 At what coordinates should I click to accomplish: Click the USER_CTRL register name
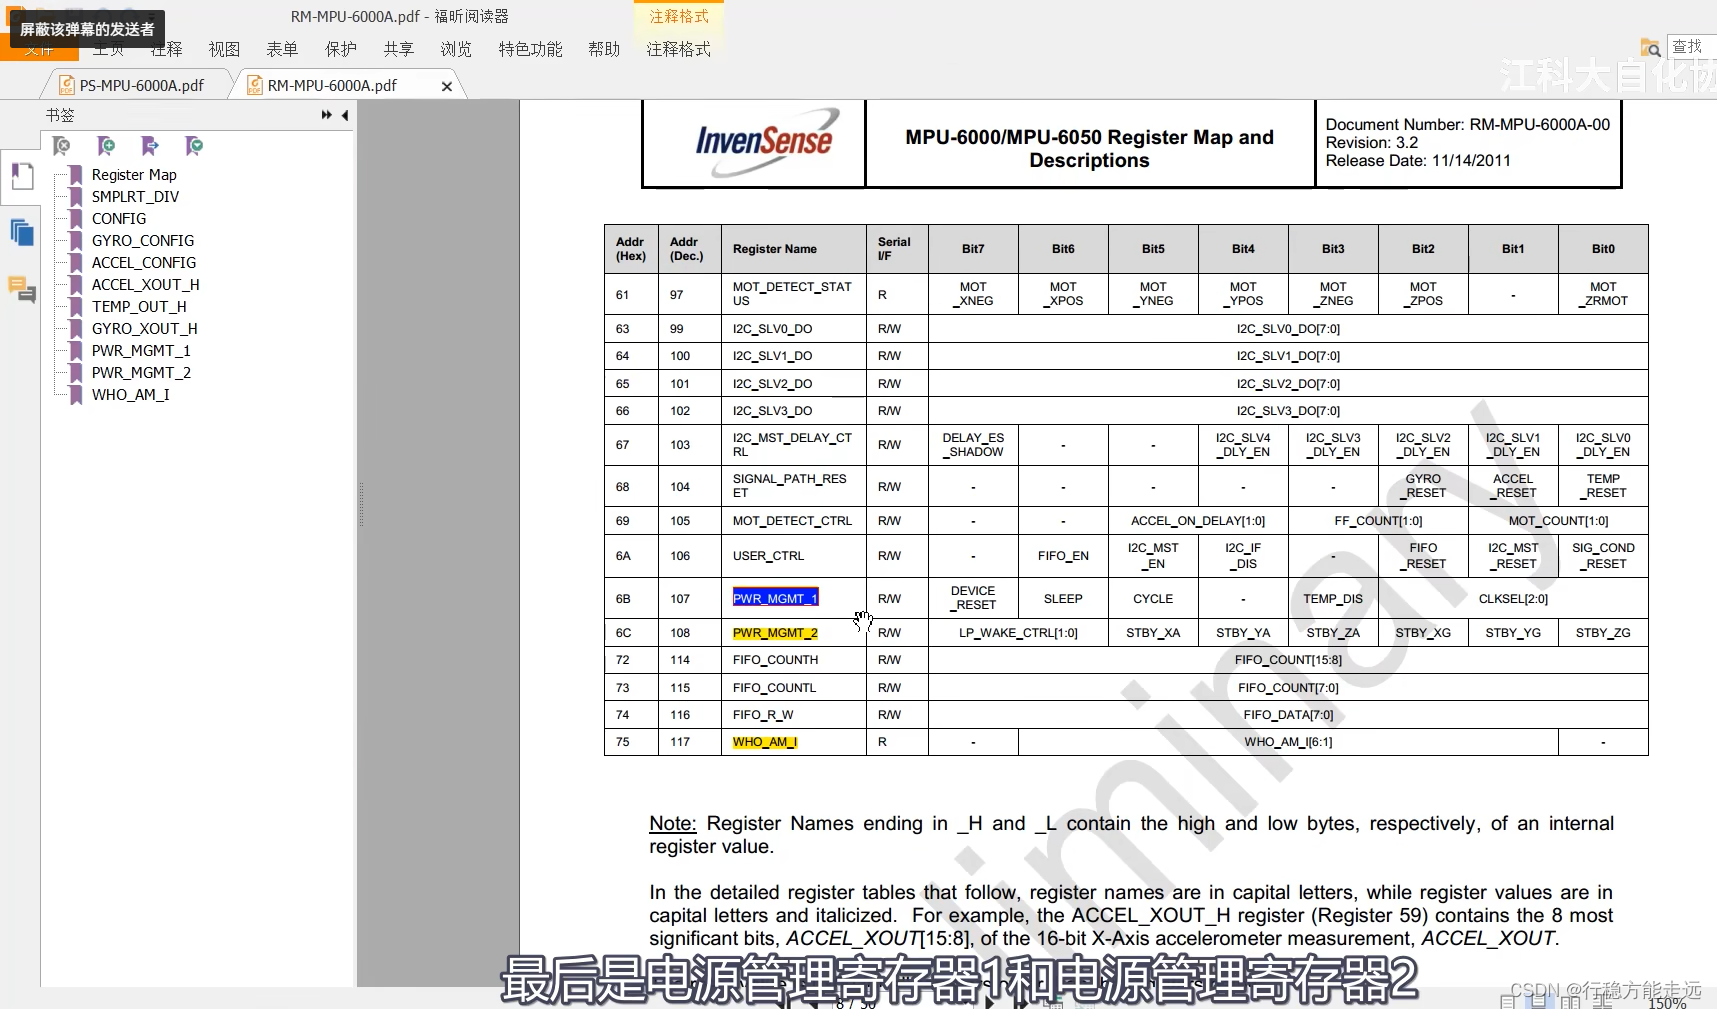[768, 556]
